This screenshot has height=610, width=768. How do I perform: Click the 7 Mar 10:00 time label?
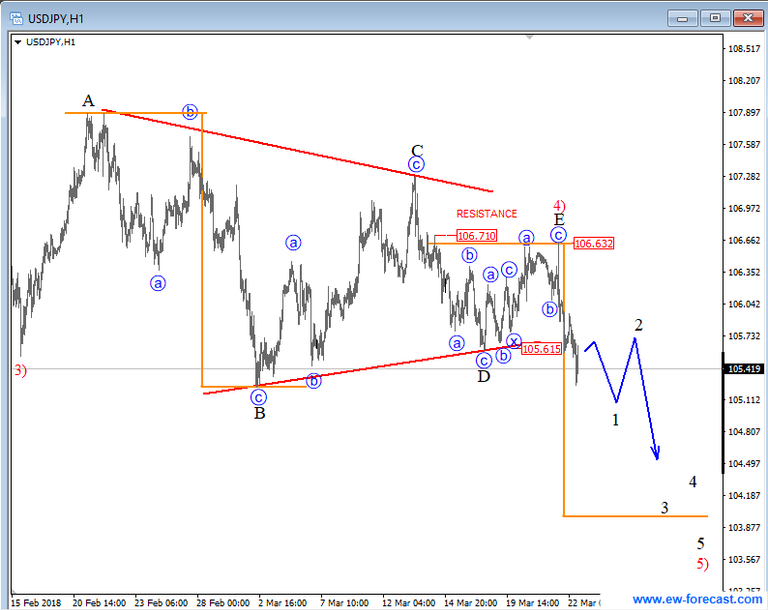coord(344,603)
